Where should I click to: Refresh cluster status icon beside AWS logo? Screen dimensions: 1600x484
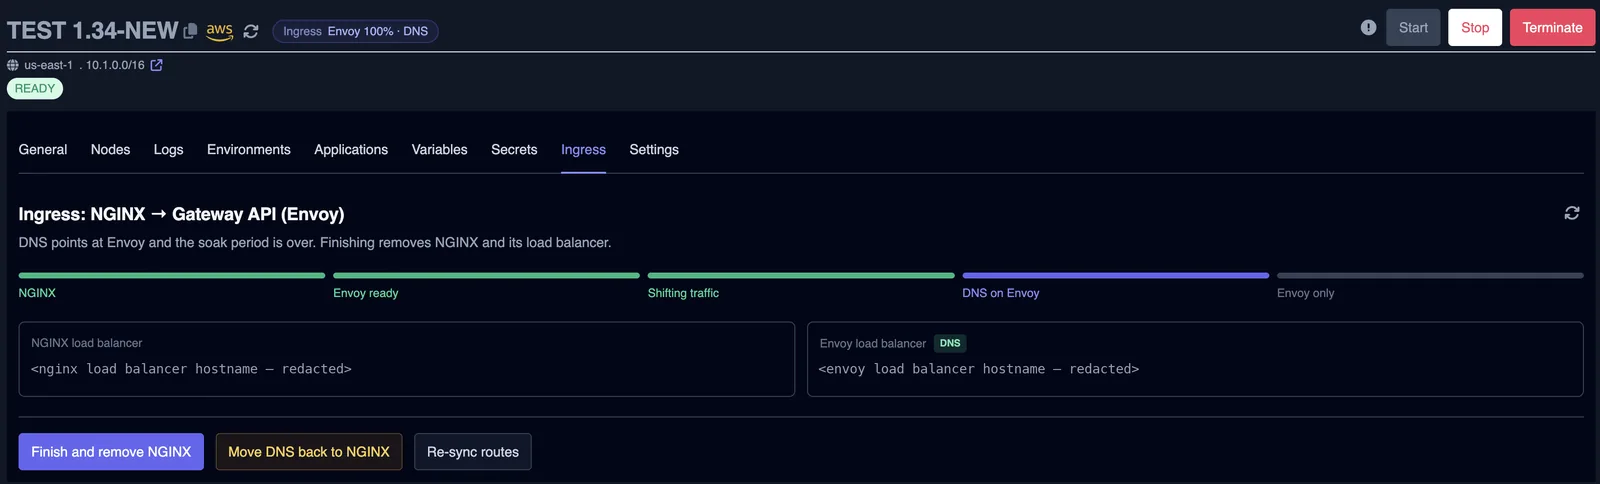pos(251,31)
